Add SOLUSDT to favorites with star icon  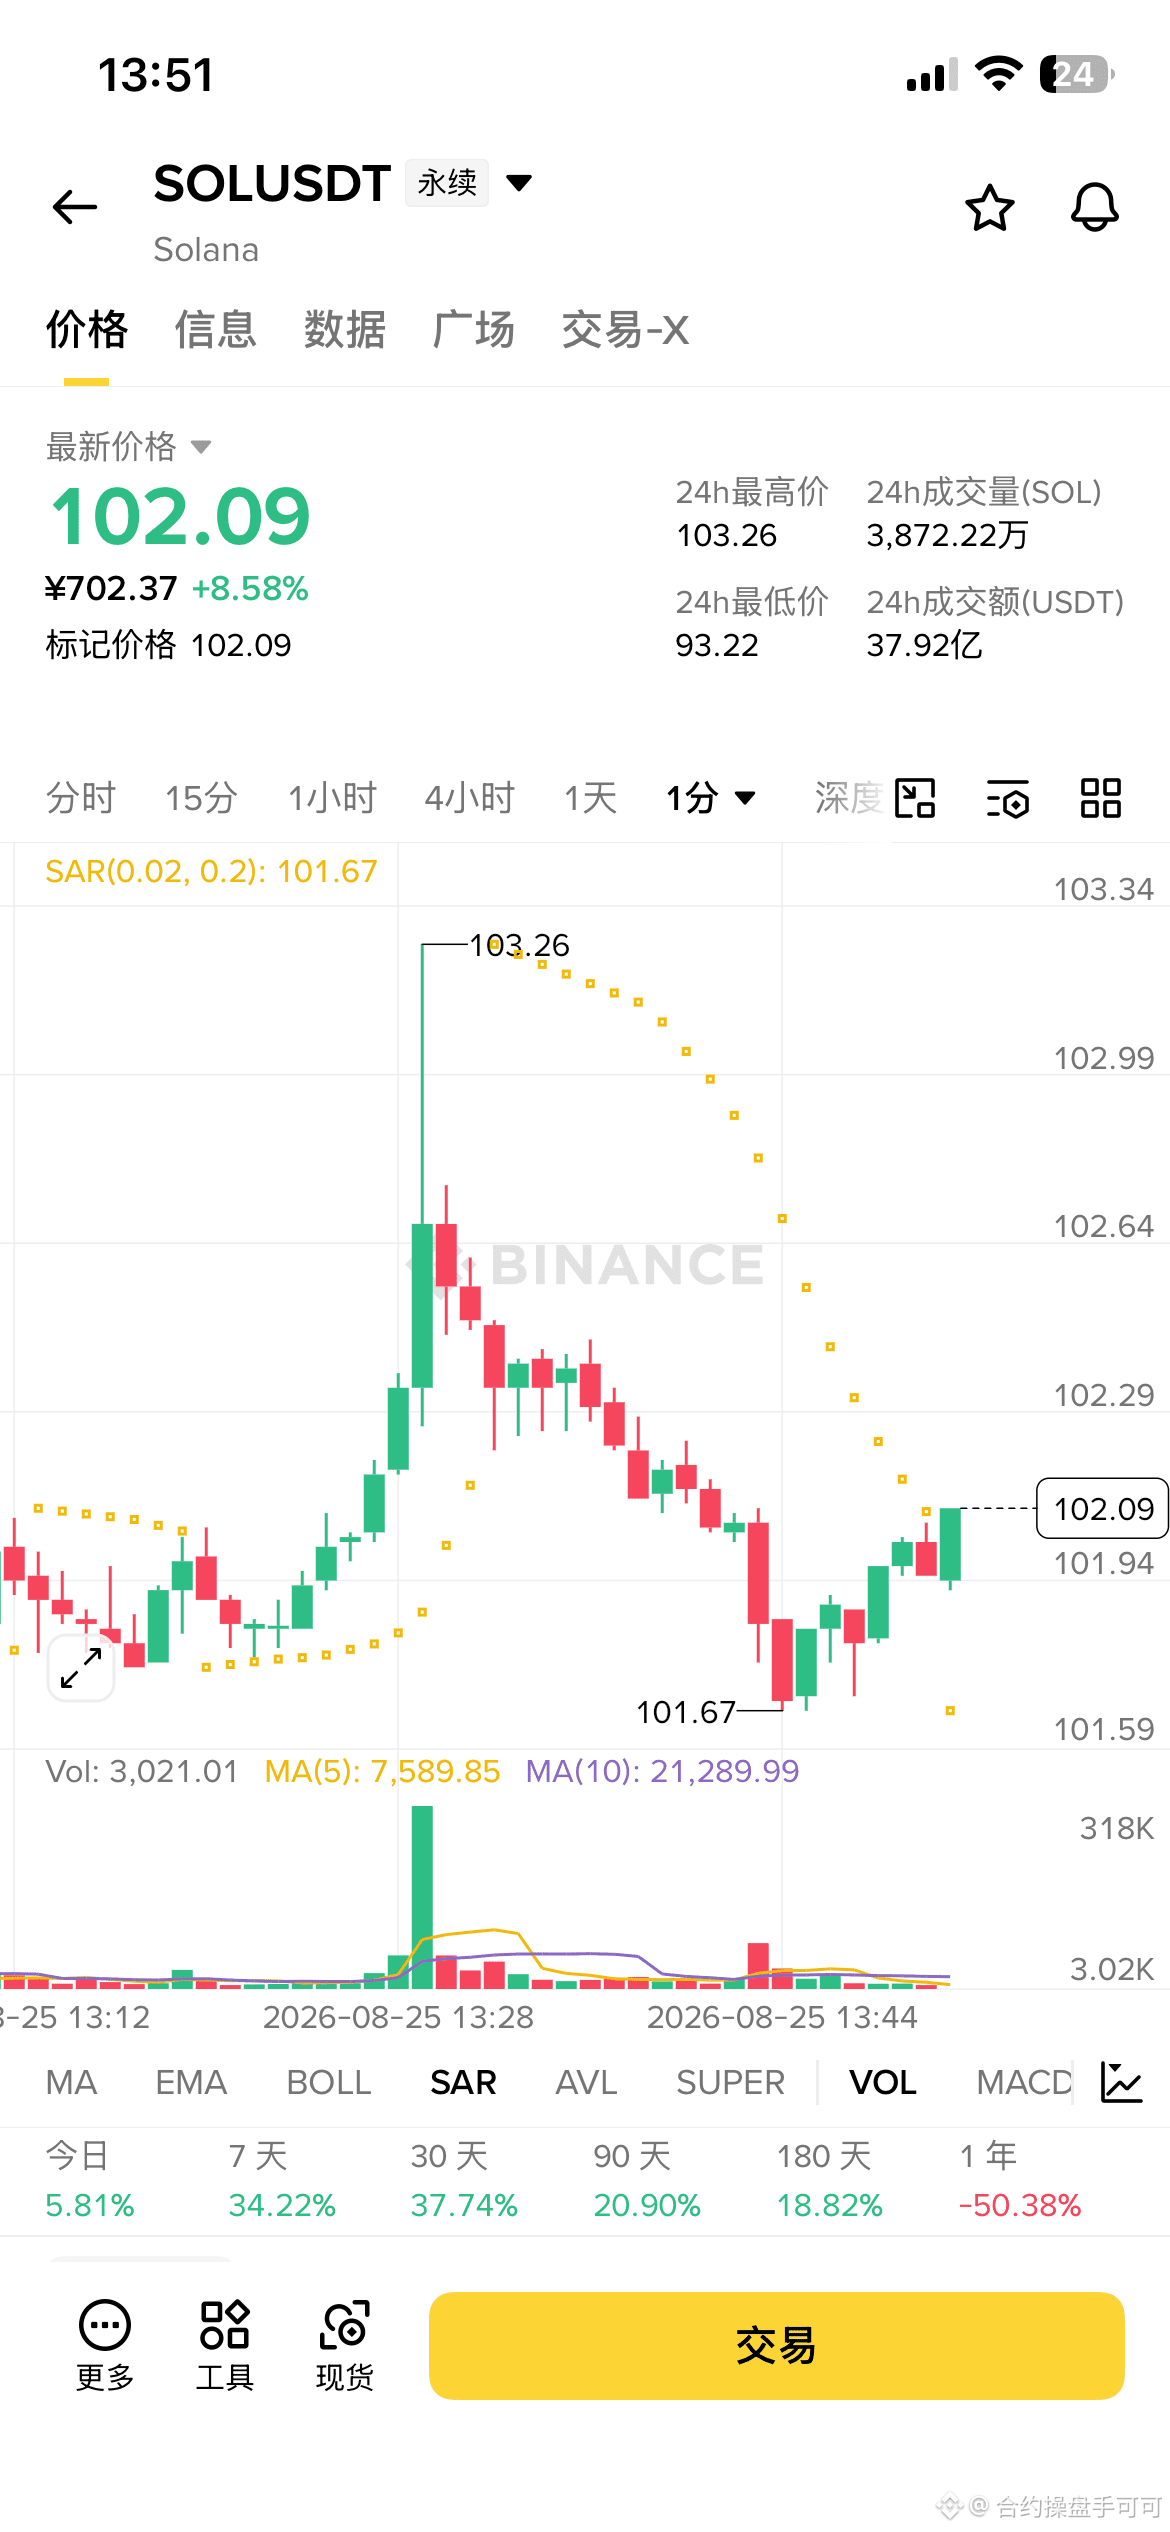990,208
